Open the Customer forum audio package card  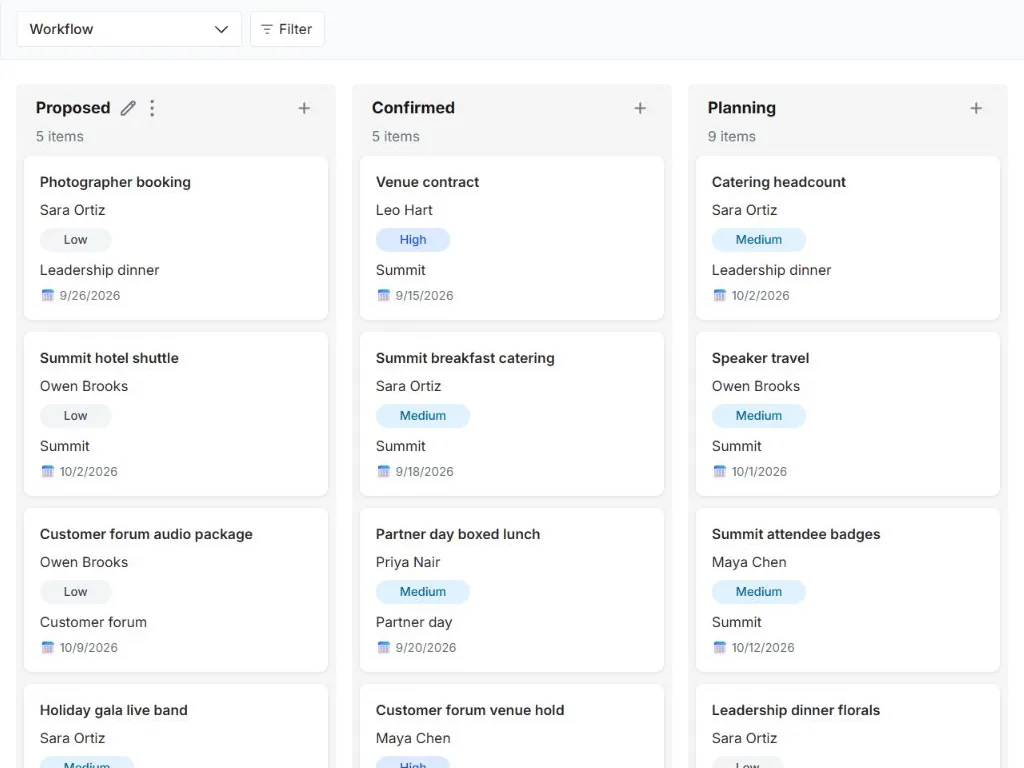click(x=176, y=590)
